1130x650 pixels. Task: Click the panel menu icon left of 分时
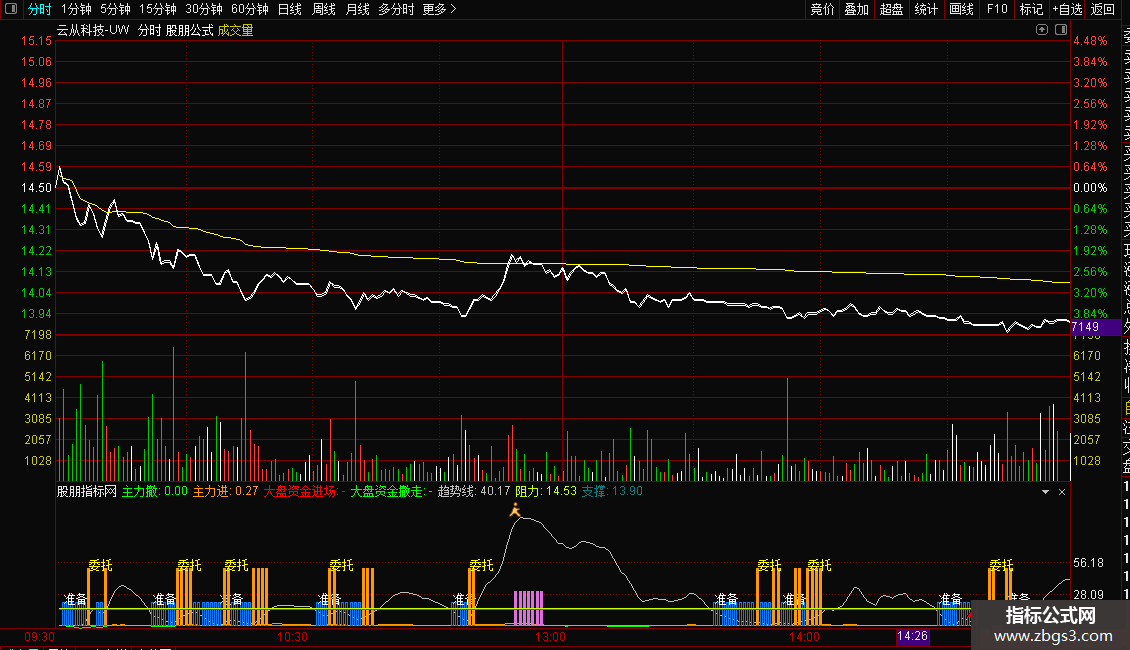coord(12,10)
